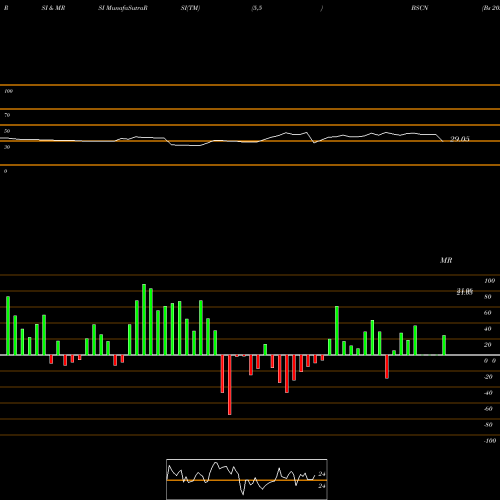Click the "60" label on the MR axis
Viewport: 500px width, 500px height.
click(488, 313)
